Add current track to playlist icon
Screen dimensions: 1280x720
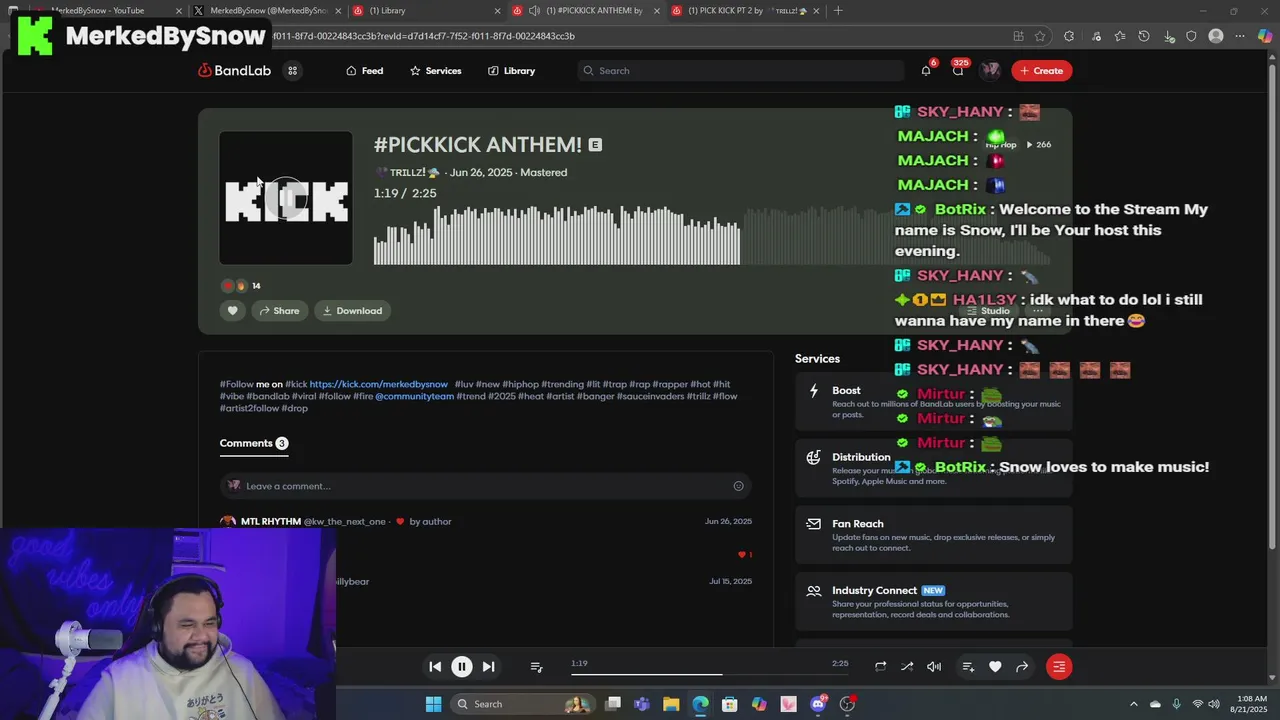click(968, 667)
